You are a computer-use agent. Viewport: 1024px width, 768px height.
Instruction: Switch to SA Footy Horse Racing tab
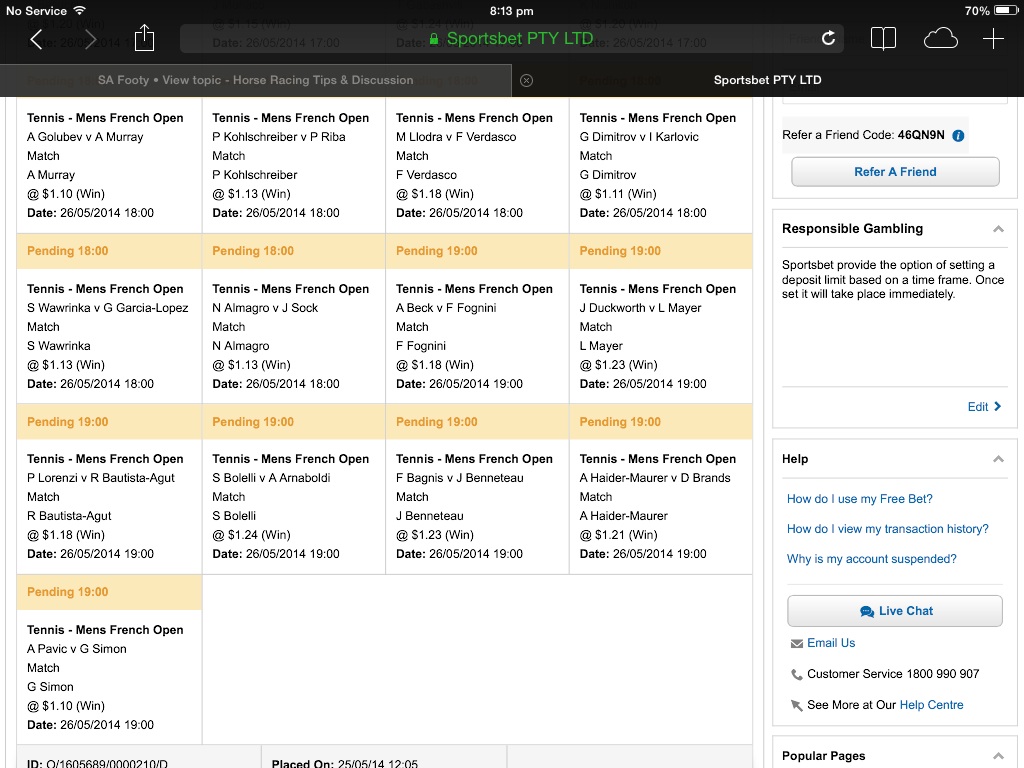coord(255,80)
